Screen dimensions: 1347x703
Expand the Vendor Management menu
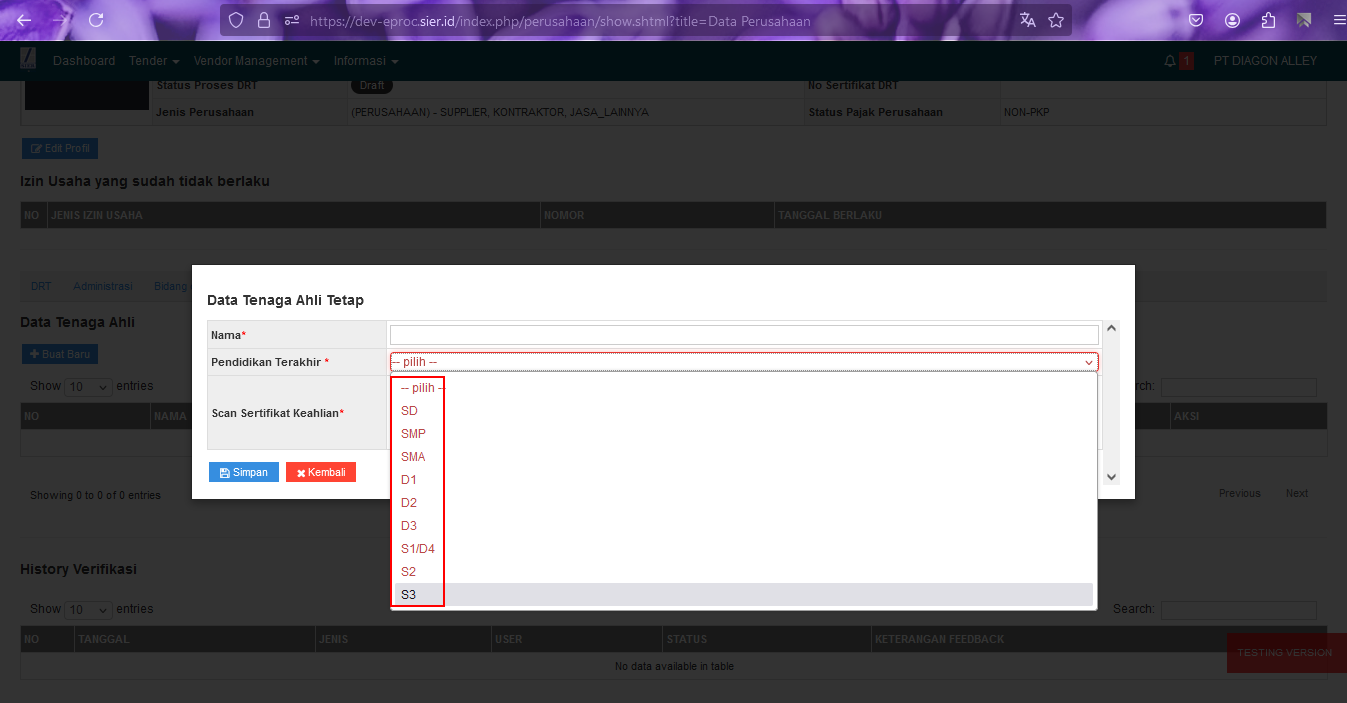(x=256, y=61)
